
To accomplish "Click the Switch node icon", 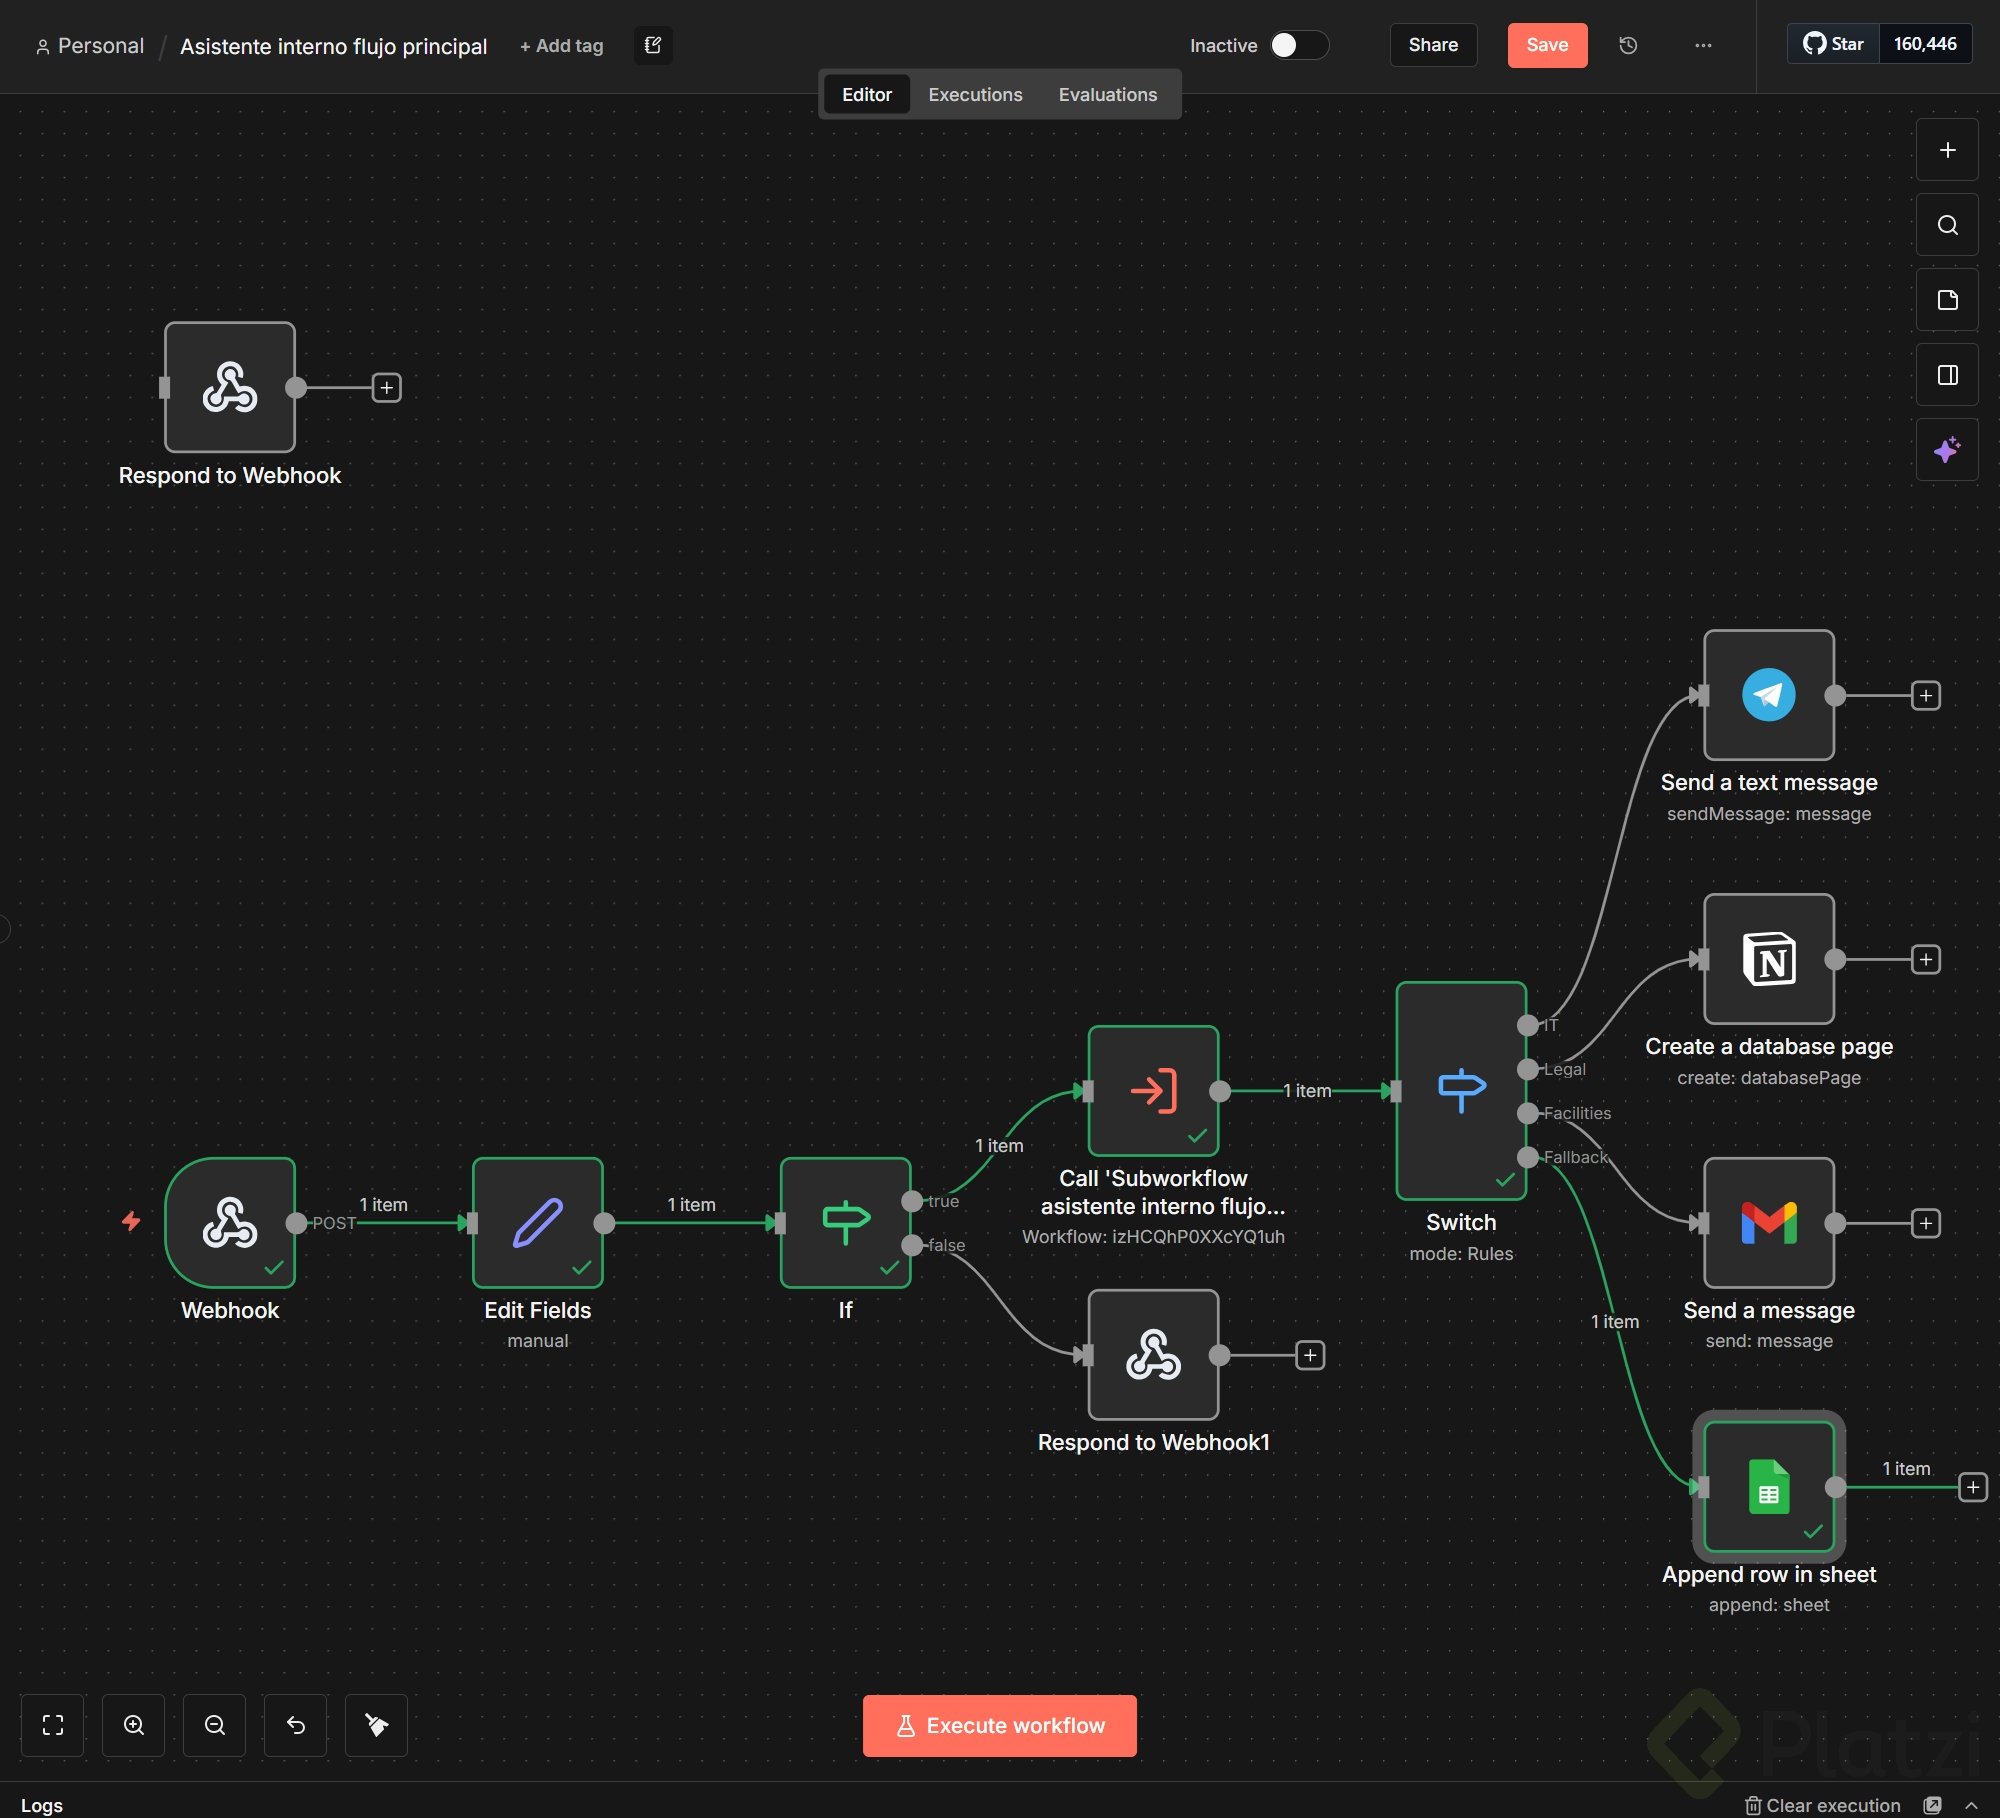I will (1460, 1090).
